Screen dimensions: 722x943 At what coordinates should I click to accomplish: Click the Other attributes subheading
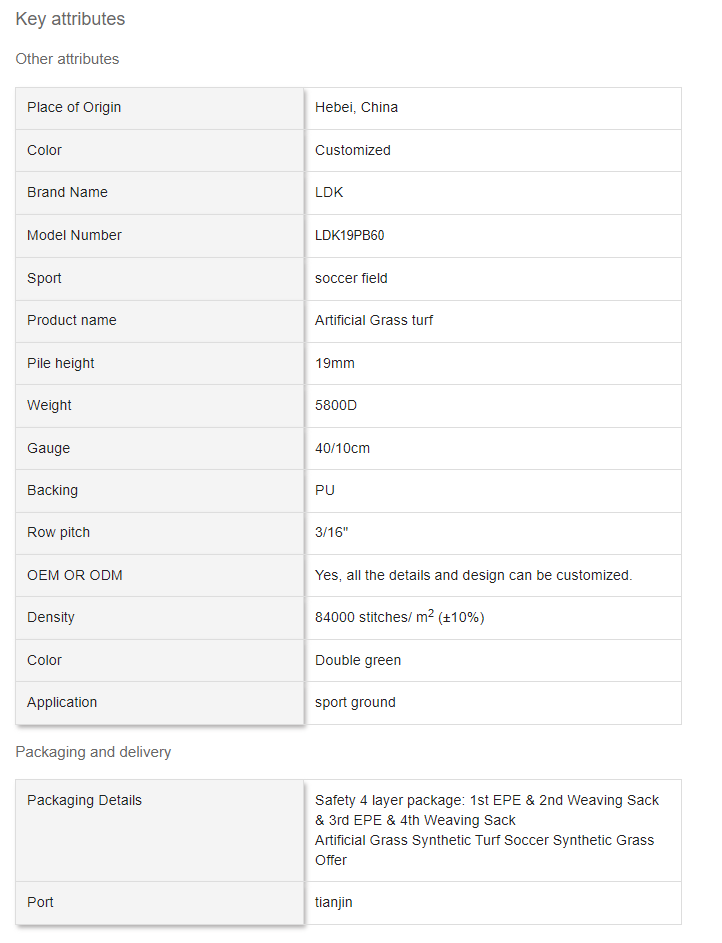[67, 59]
